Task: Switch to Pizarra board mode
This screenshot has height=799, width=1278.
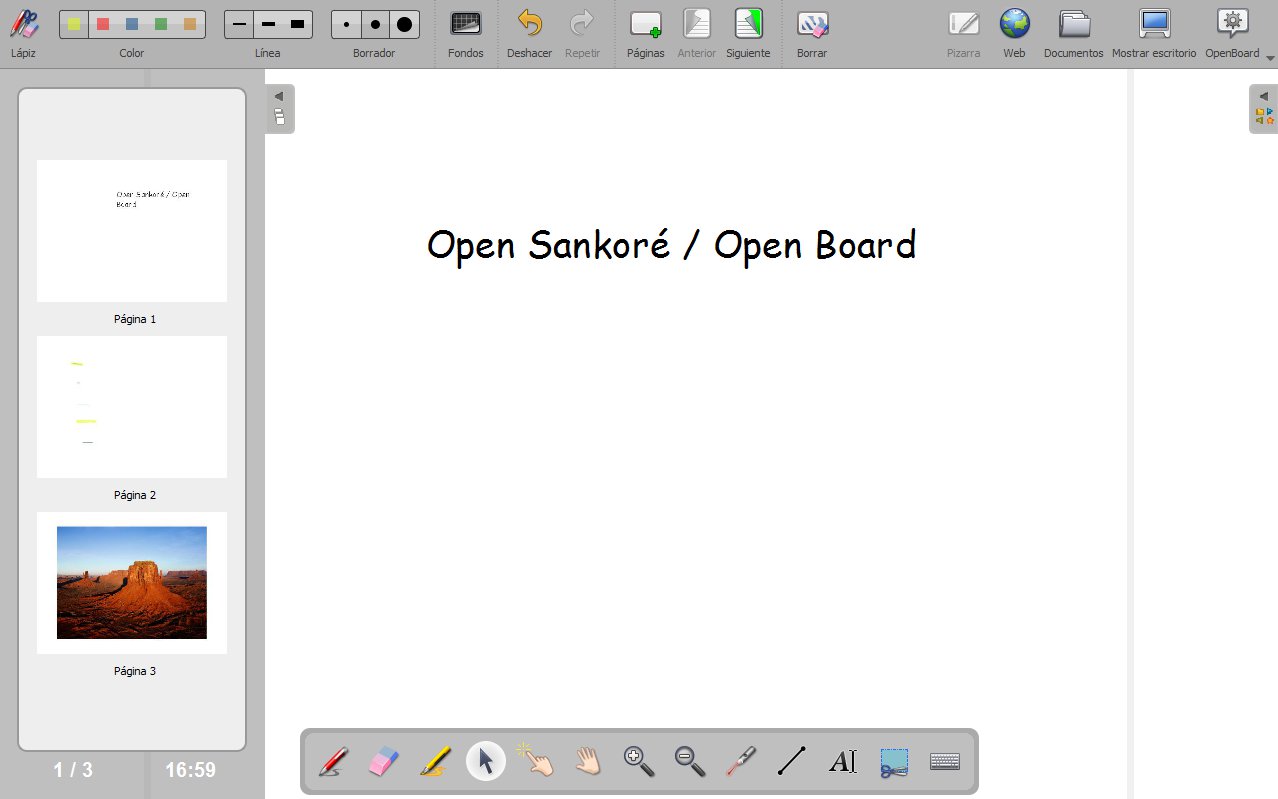Action: coord(963,33)
